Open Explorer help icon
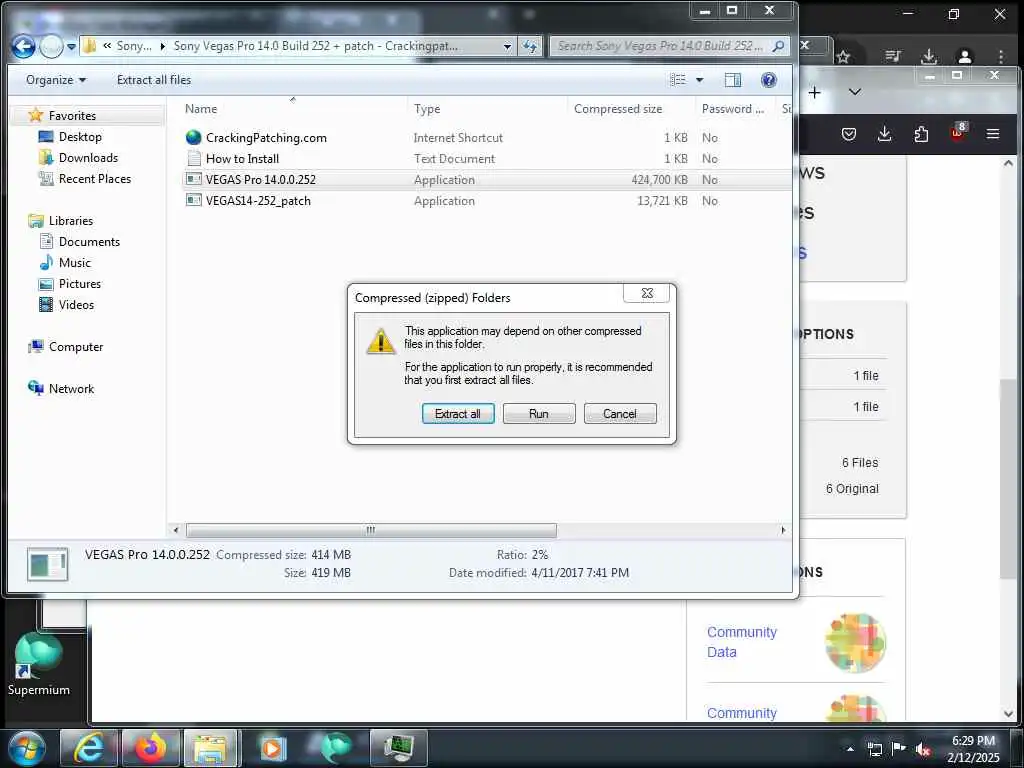 tap(769, 80)
